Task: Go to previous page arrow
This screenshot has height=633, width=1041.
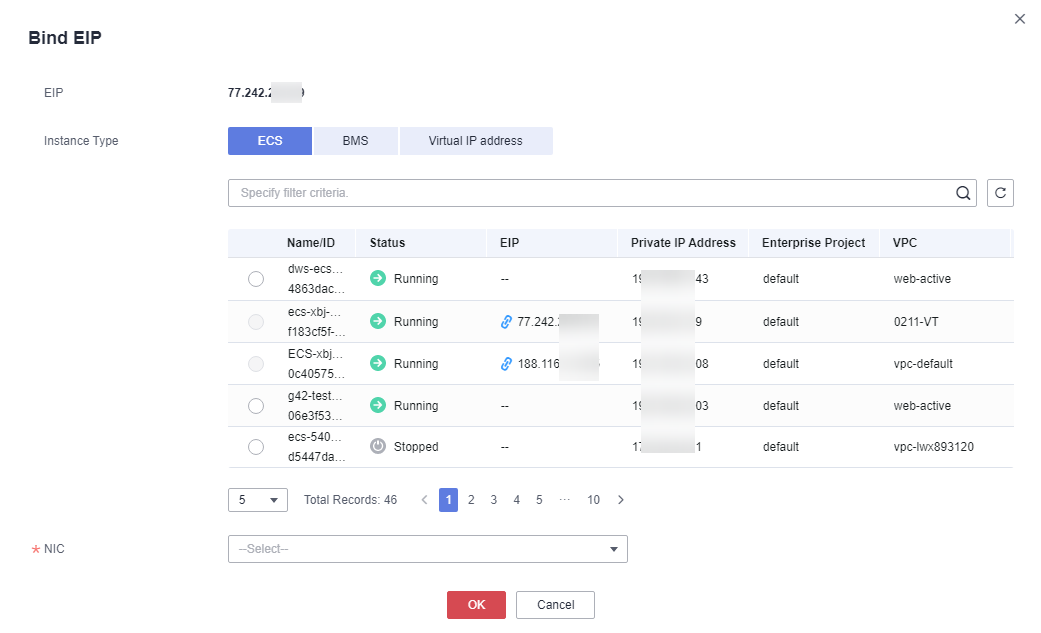Action: coord(424,500)
